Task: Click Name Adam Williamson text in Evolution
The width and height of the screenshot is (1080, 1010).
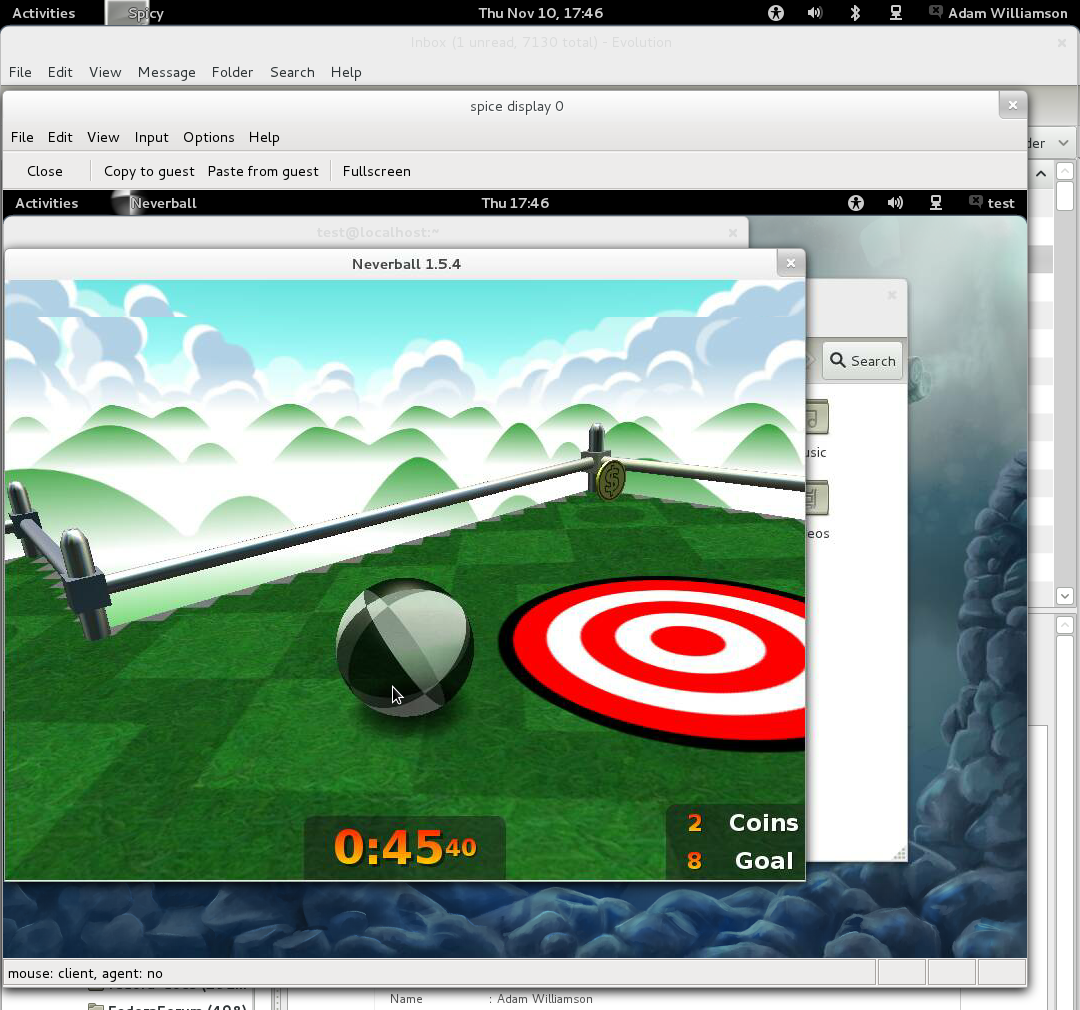Action: (491, 999)
